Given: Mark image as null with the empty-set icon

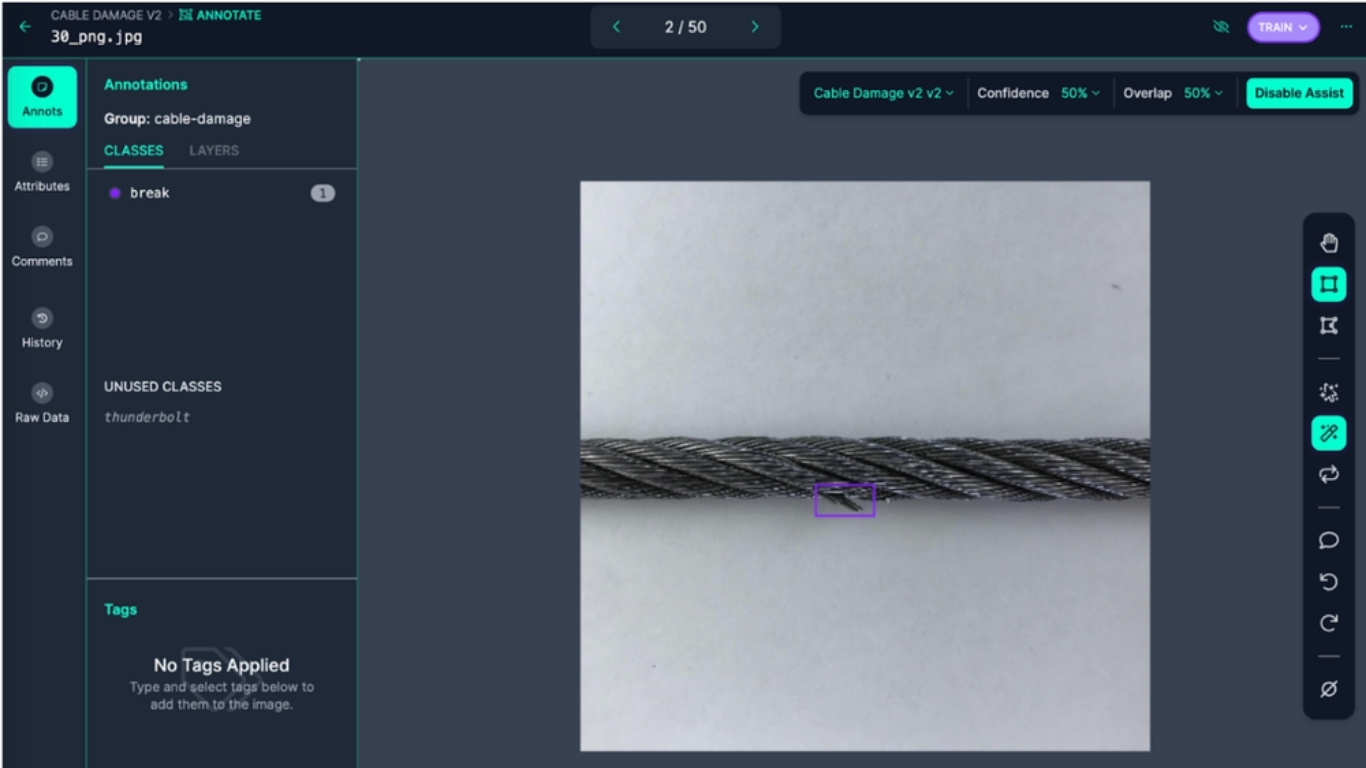Looking at the screenshot, I should [1328, 689].
